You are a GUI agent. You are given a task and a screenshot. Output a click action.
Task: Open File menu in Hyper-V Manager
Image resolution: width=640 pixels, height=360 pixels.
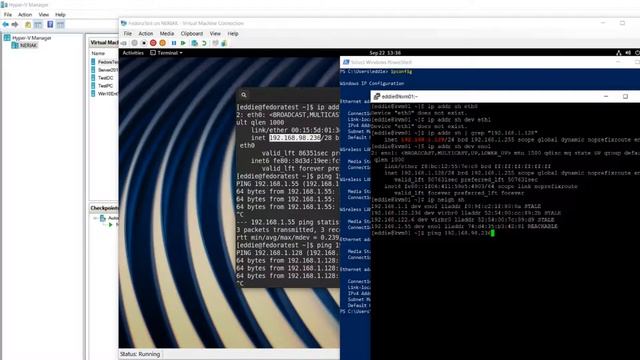point(8,15)
